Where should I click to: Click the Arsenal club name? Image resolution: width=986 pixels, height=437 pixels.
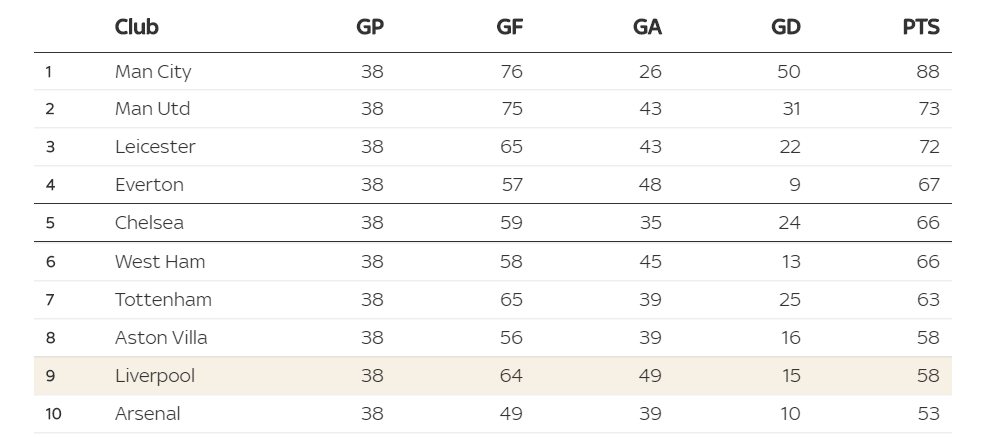[x=148, y=414]
